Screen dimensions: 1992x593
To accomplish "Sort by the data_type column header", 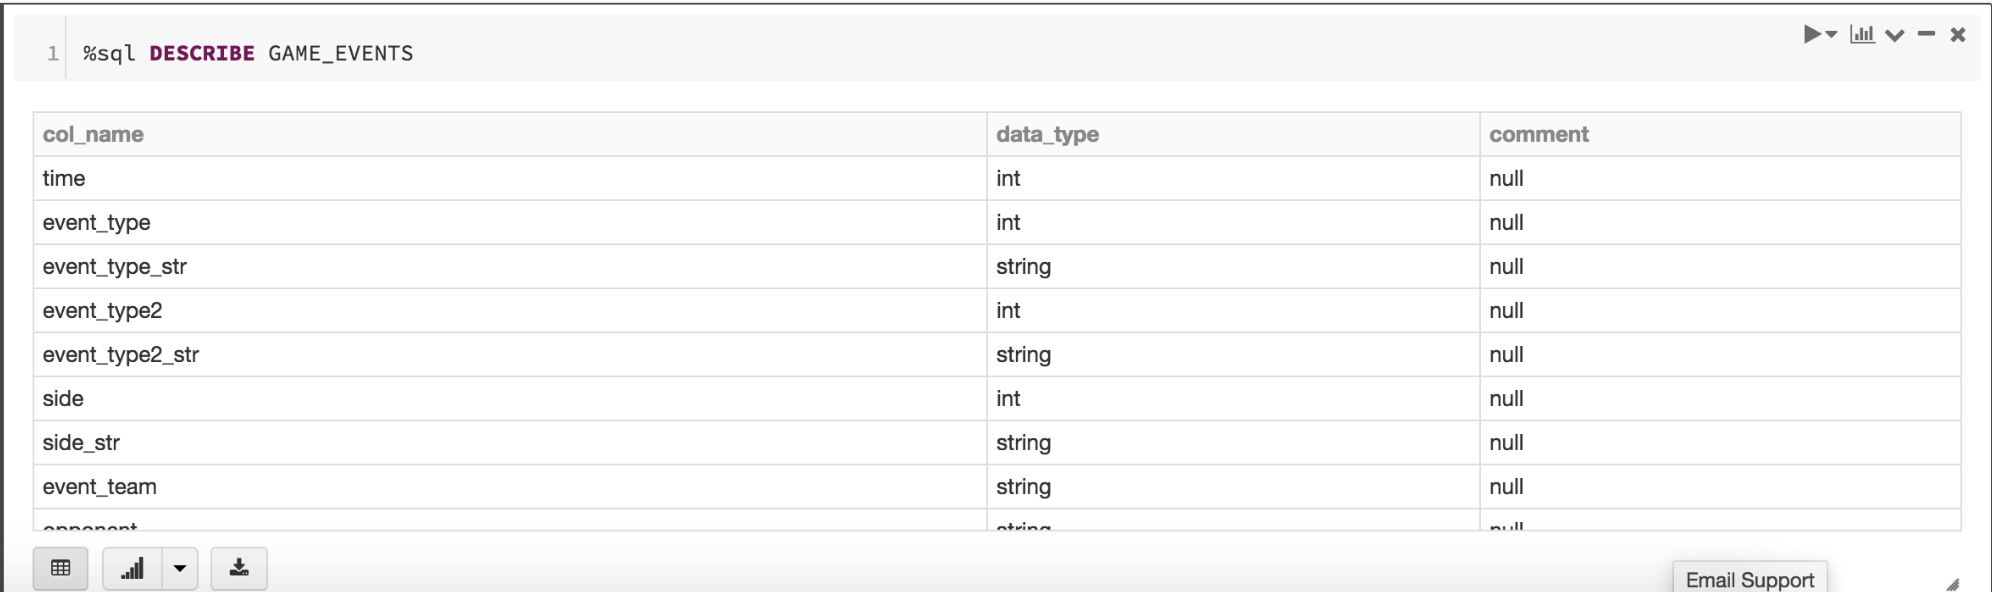I will [x=1047, y=134].
